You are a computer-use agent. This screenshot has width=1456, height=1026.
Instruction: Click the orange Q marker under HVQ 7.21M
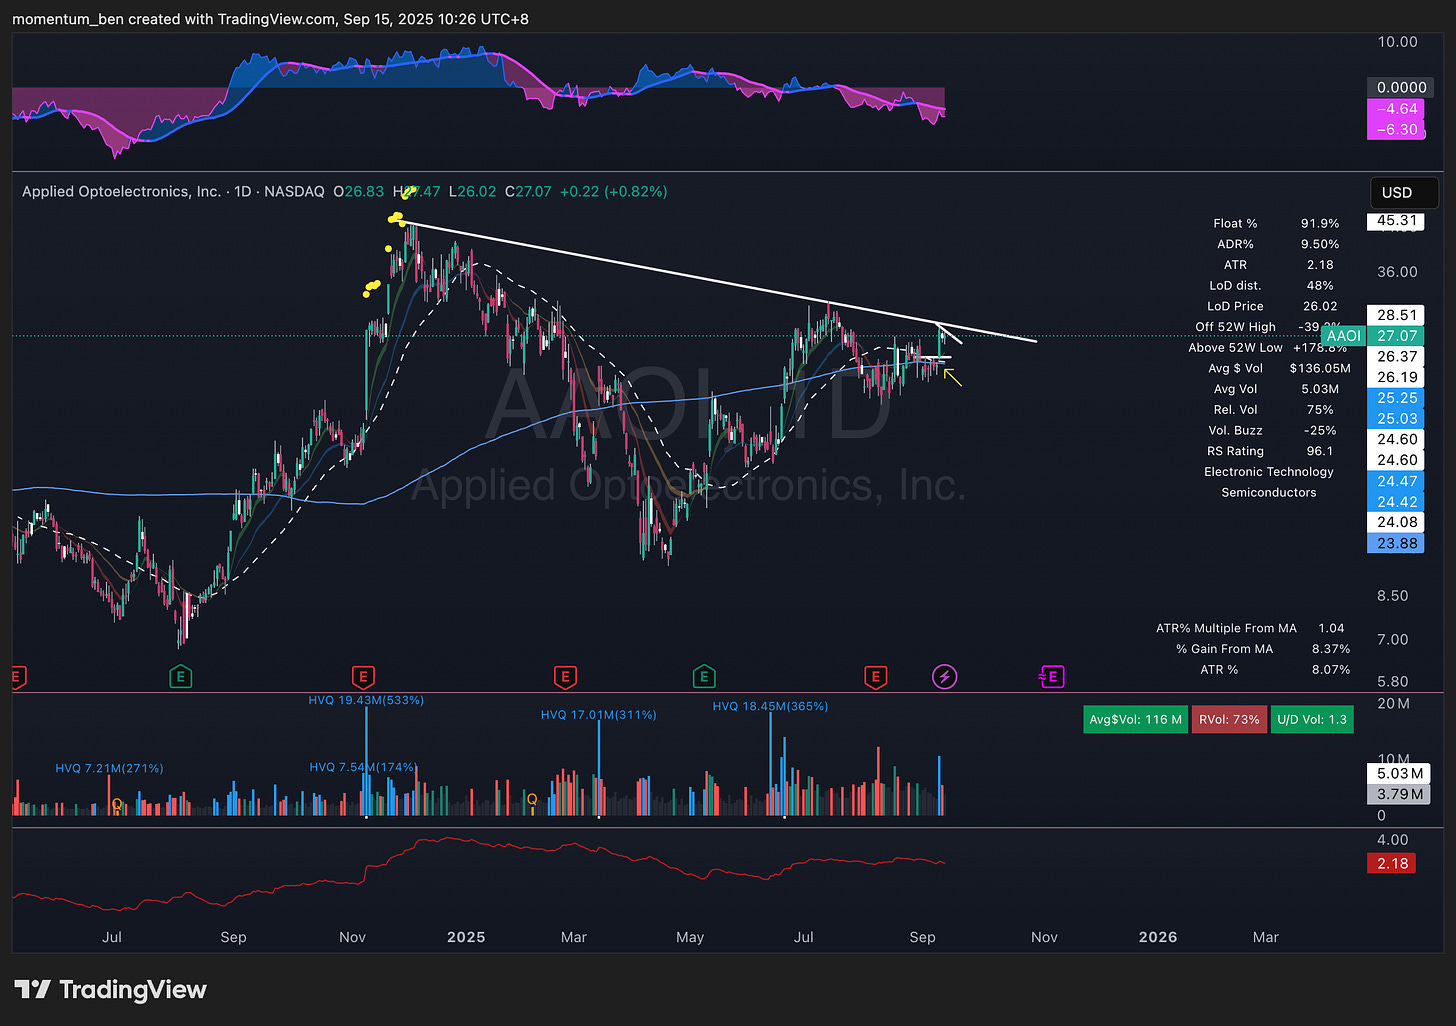pyautogui.click(x=117, y=804)
